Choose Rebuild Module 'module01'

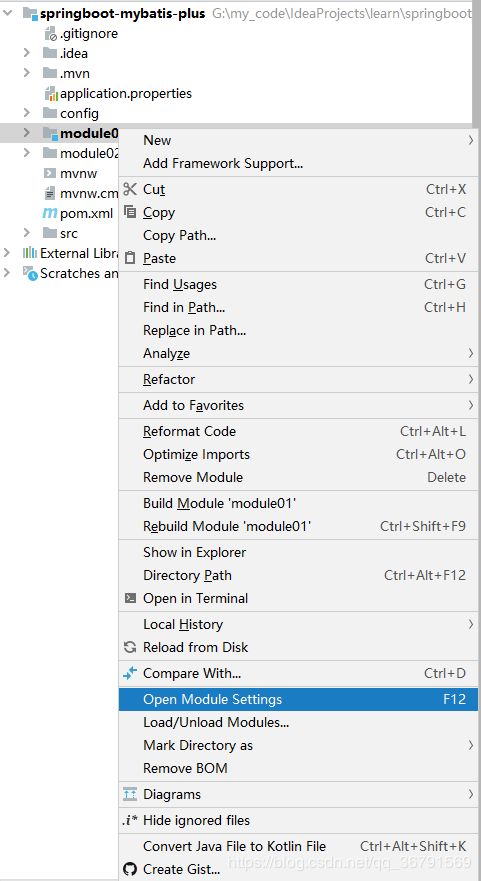[300, 526]
